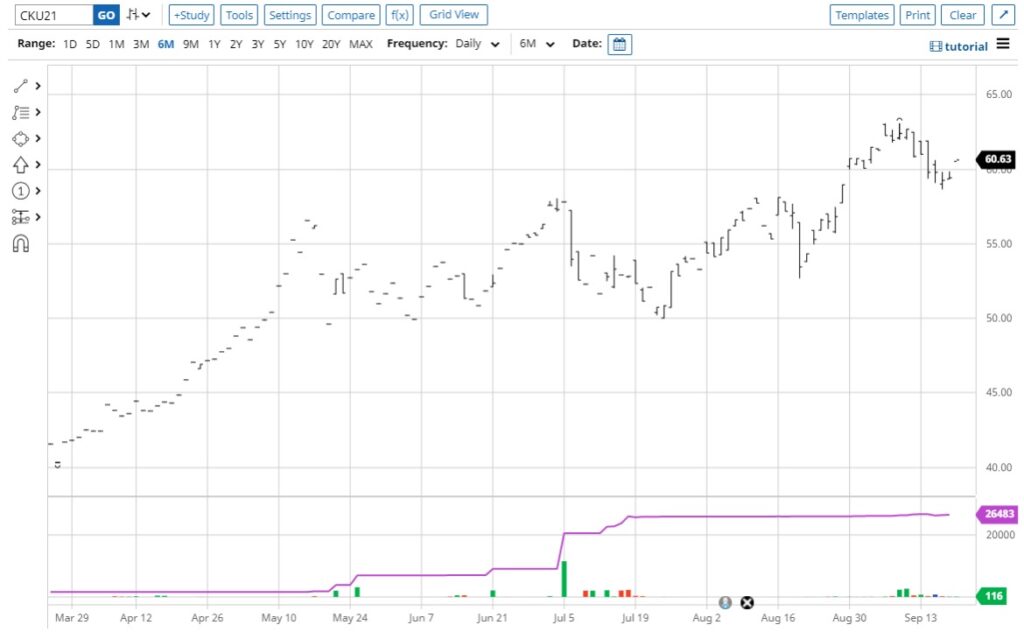Select the Fibonacci lines tool icon
Image resolution: width=1024 pixels, height=632 pixels.
point(20,112)
